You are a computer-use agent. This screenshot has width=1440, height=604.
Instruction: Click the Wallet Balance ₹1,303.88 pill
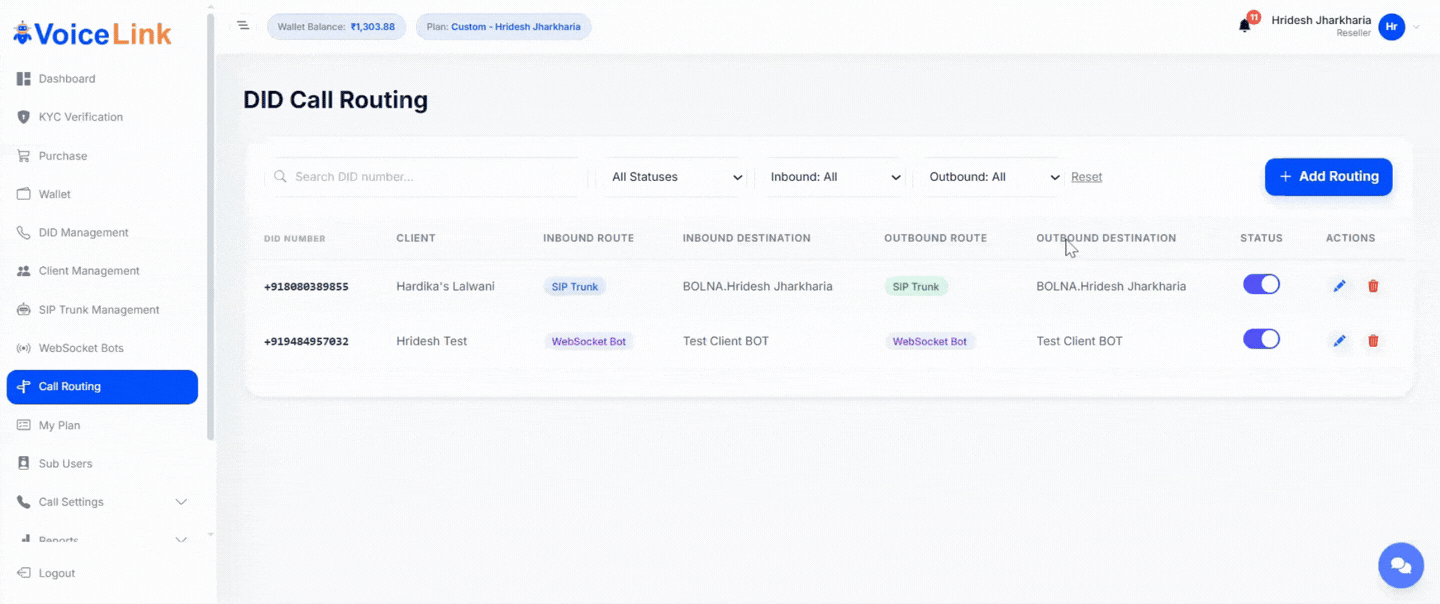[x=336, y=27]
